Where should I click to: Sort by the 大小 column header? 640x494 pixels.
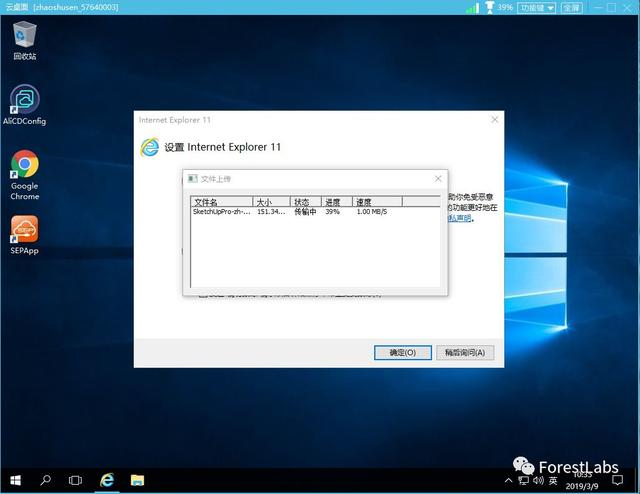(x=271, y=202)
